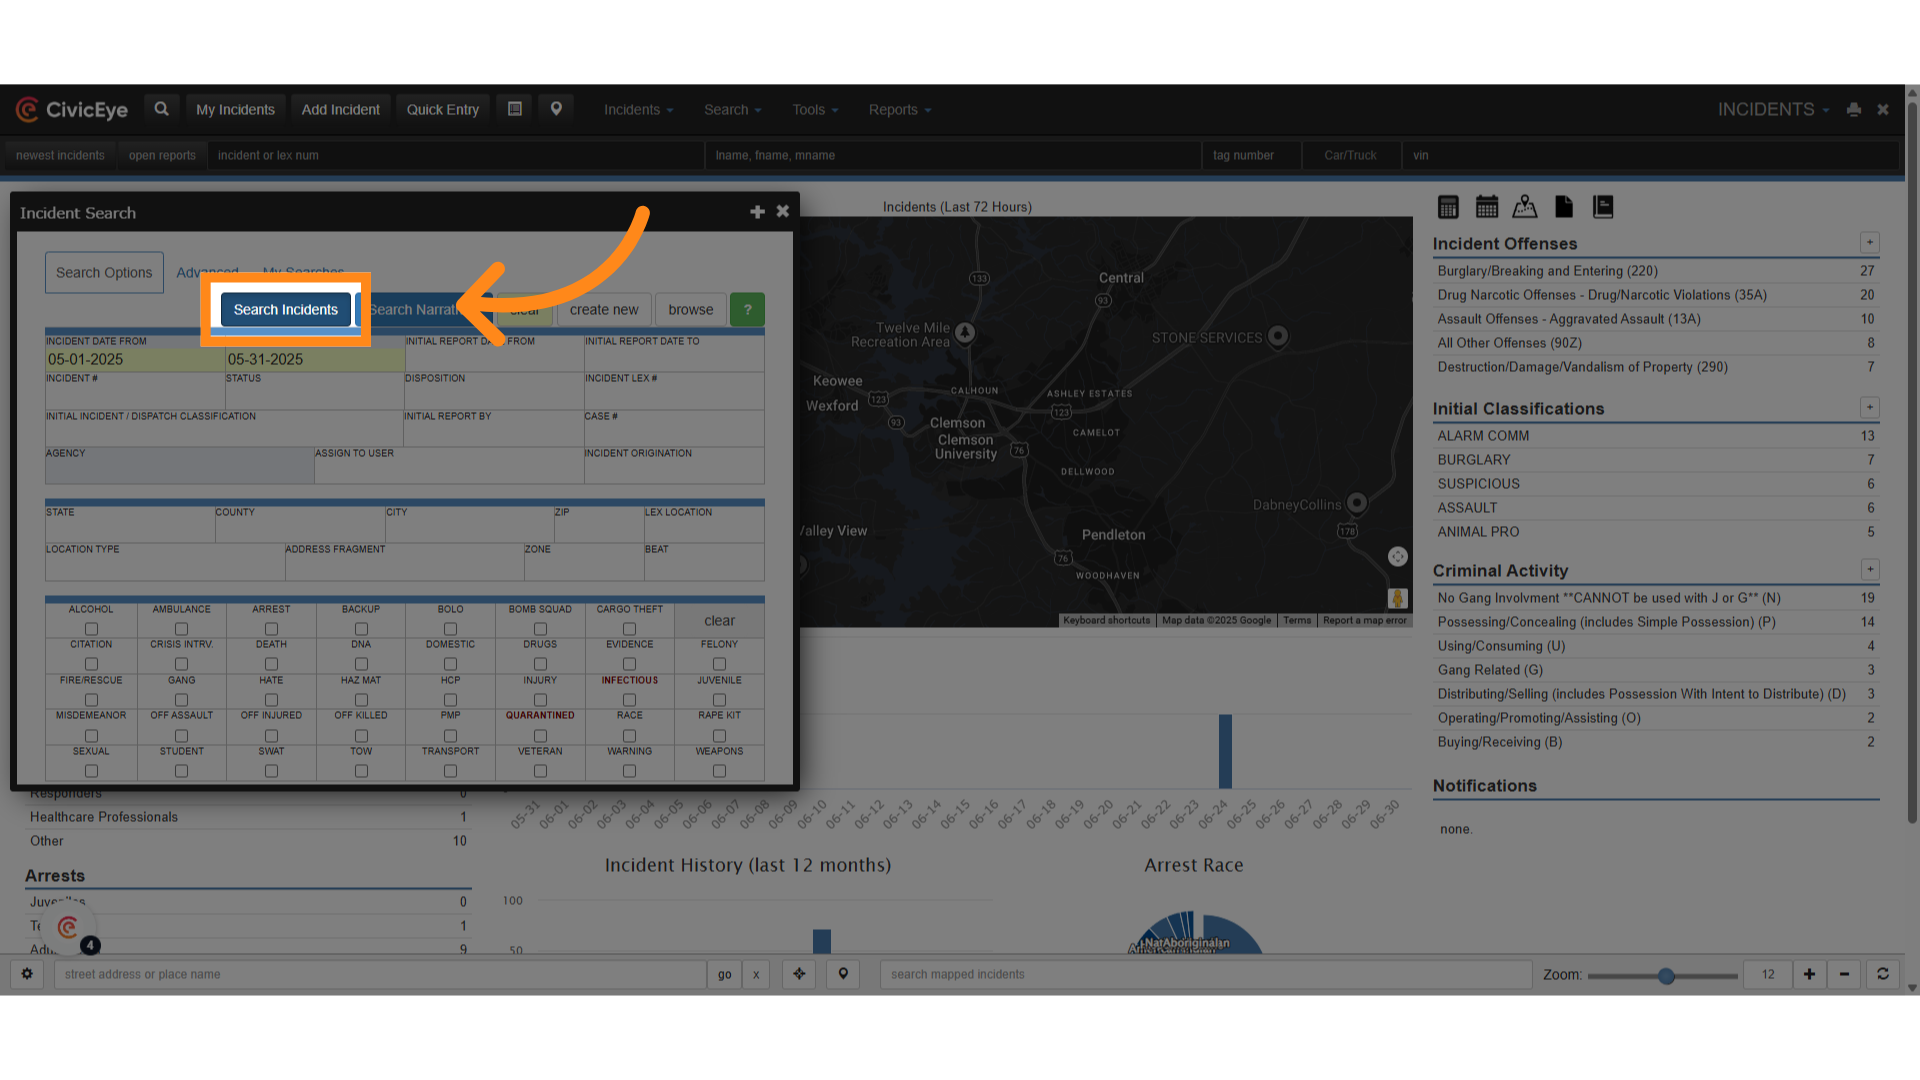Expand the Criminal Activity panel

click(x=1869, y=570)
